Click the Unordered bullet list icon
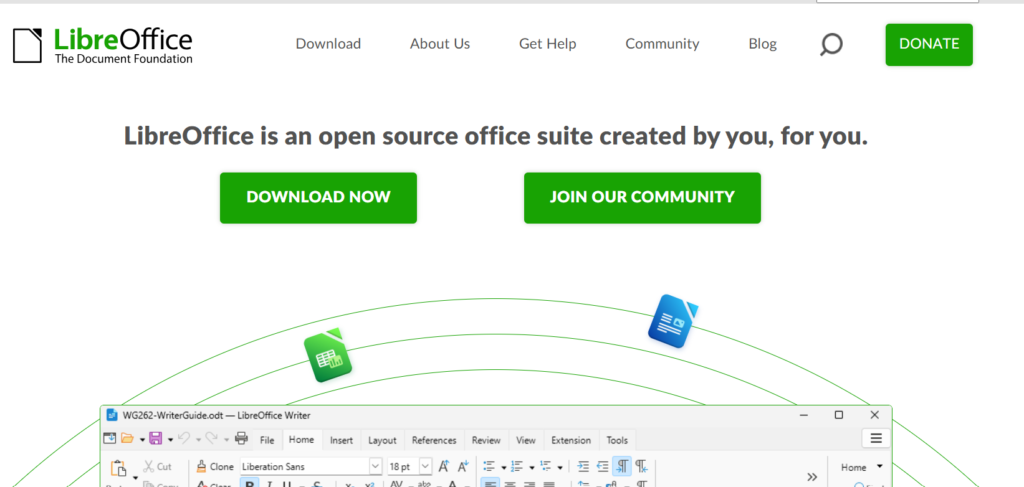Screen dimensions: 1024x487 (x=488, y=467)
